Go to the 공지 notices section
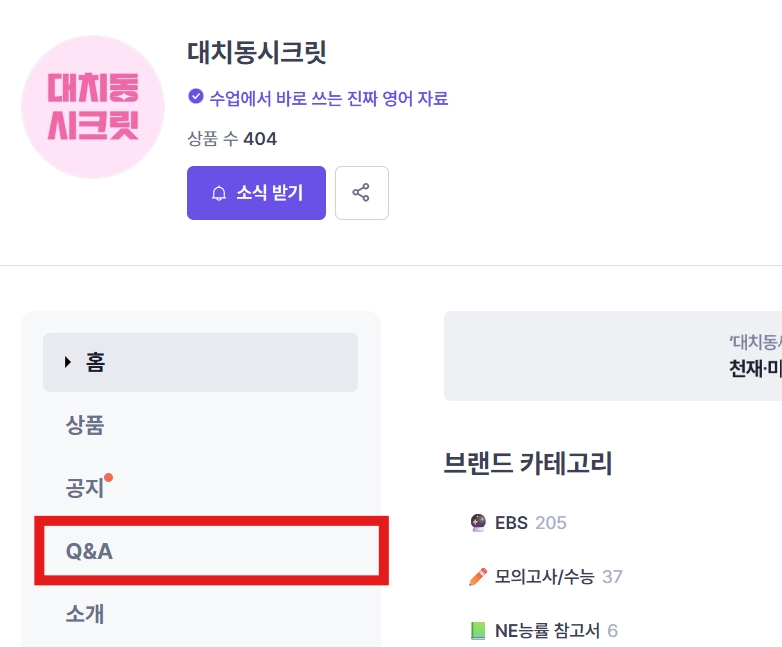Viewport: 782px width, 647px height. point(84,488)
